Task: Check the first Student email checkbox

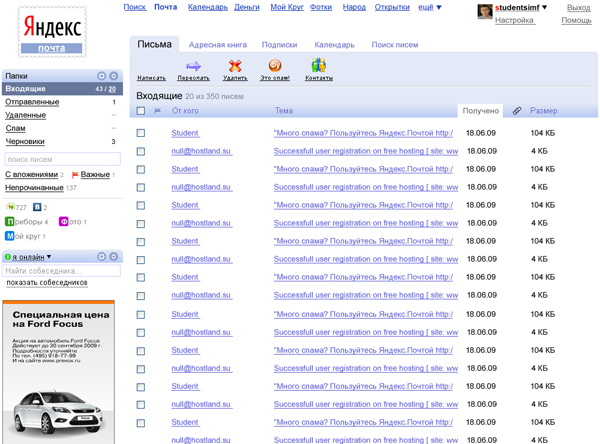Action: tap(141, 133)
